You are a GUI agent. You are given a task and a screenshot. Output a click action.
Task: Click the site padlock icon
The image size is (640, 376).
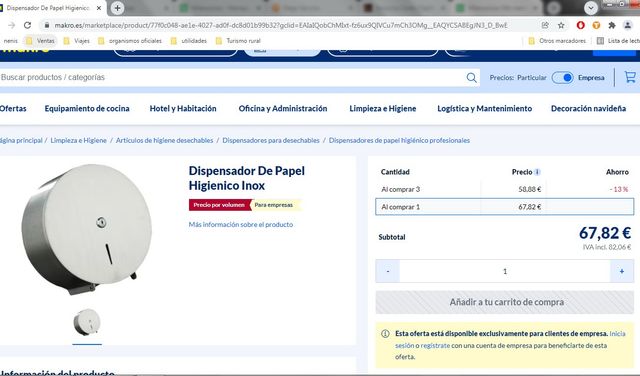pos(47,25)
